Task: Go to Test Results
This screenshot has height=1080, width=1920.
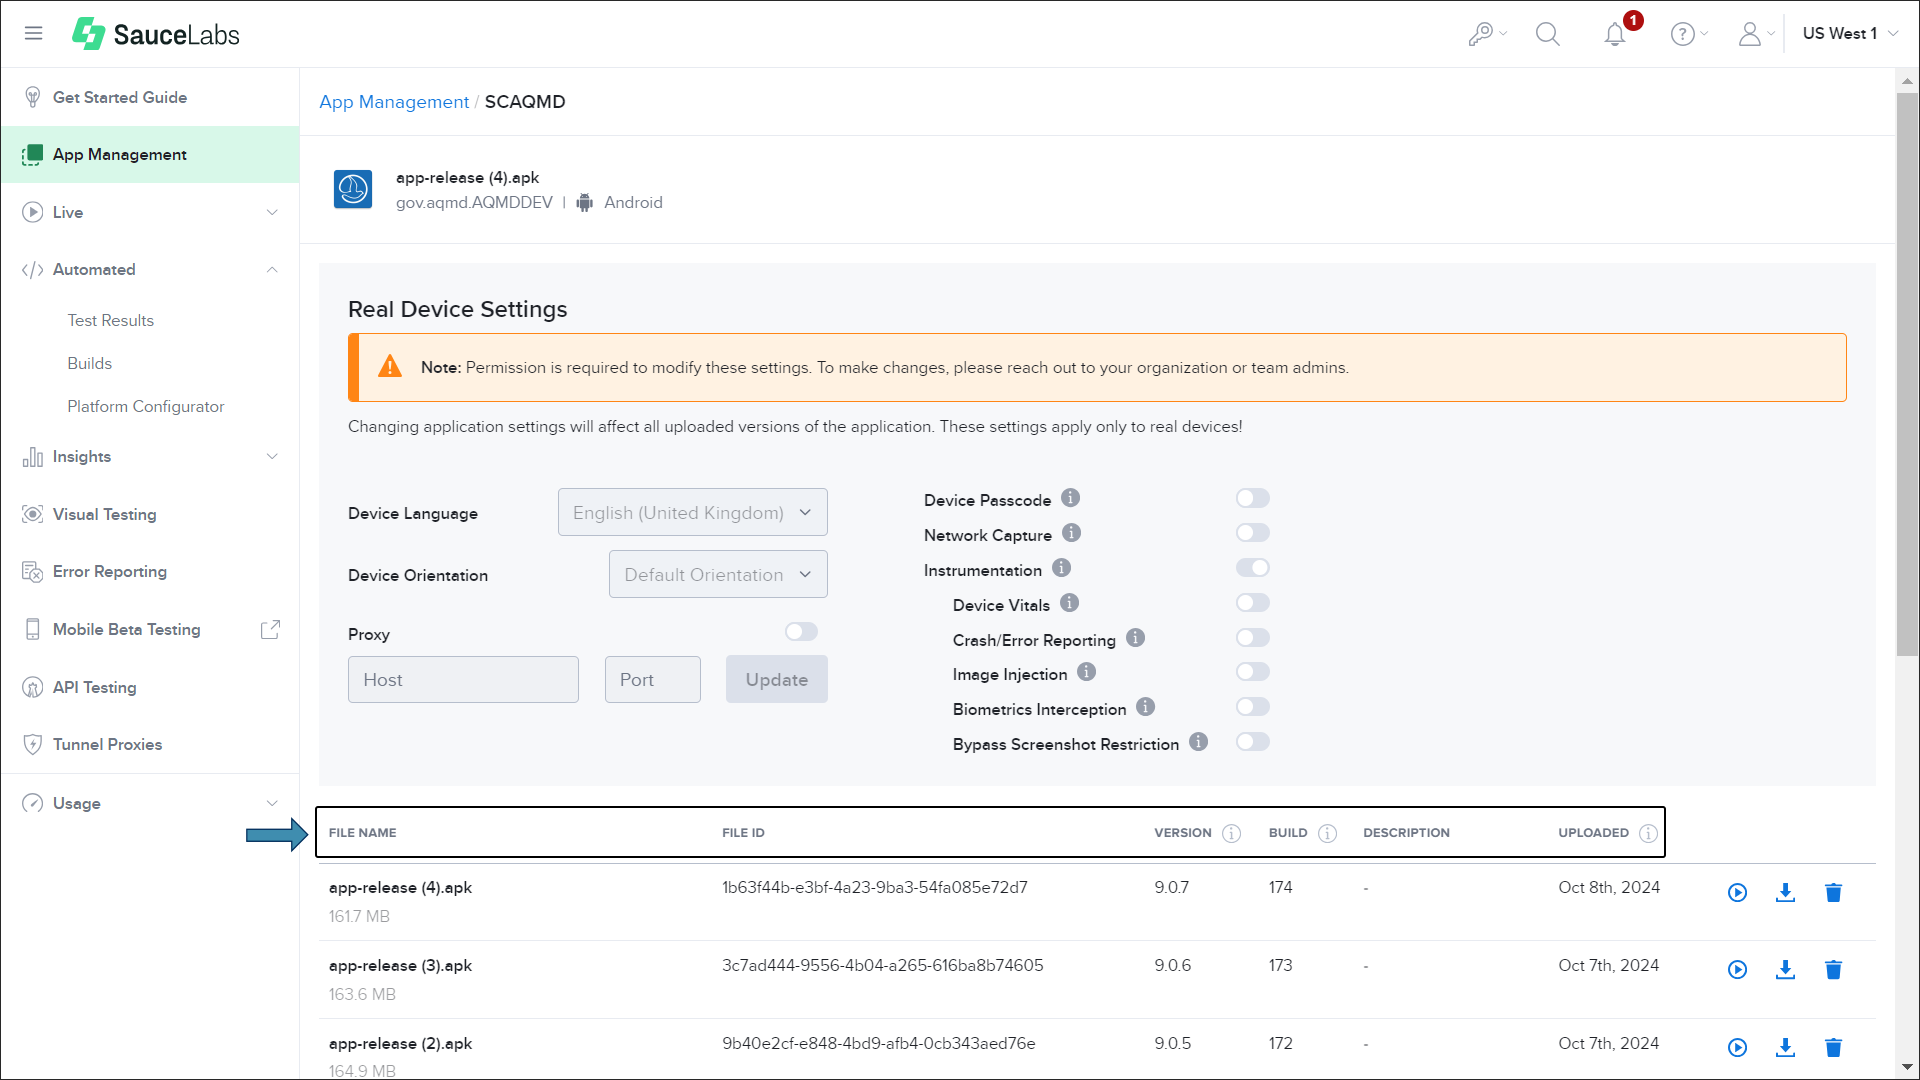Action: coord(110,320)
